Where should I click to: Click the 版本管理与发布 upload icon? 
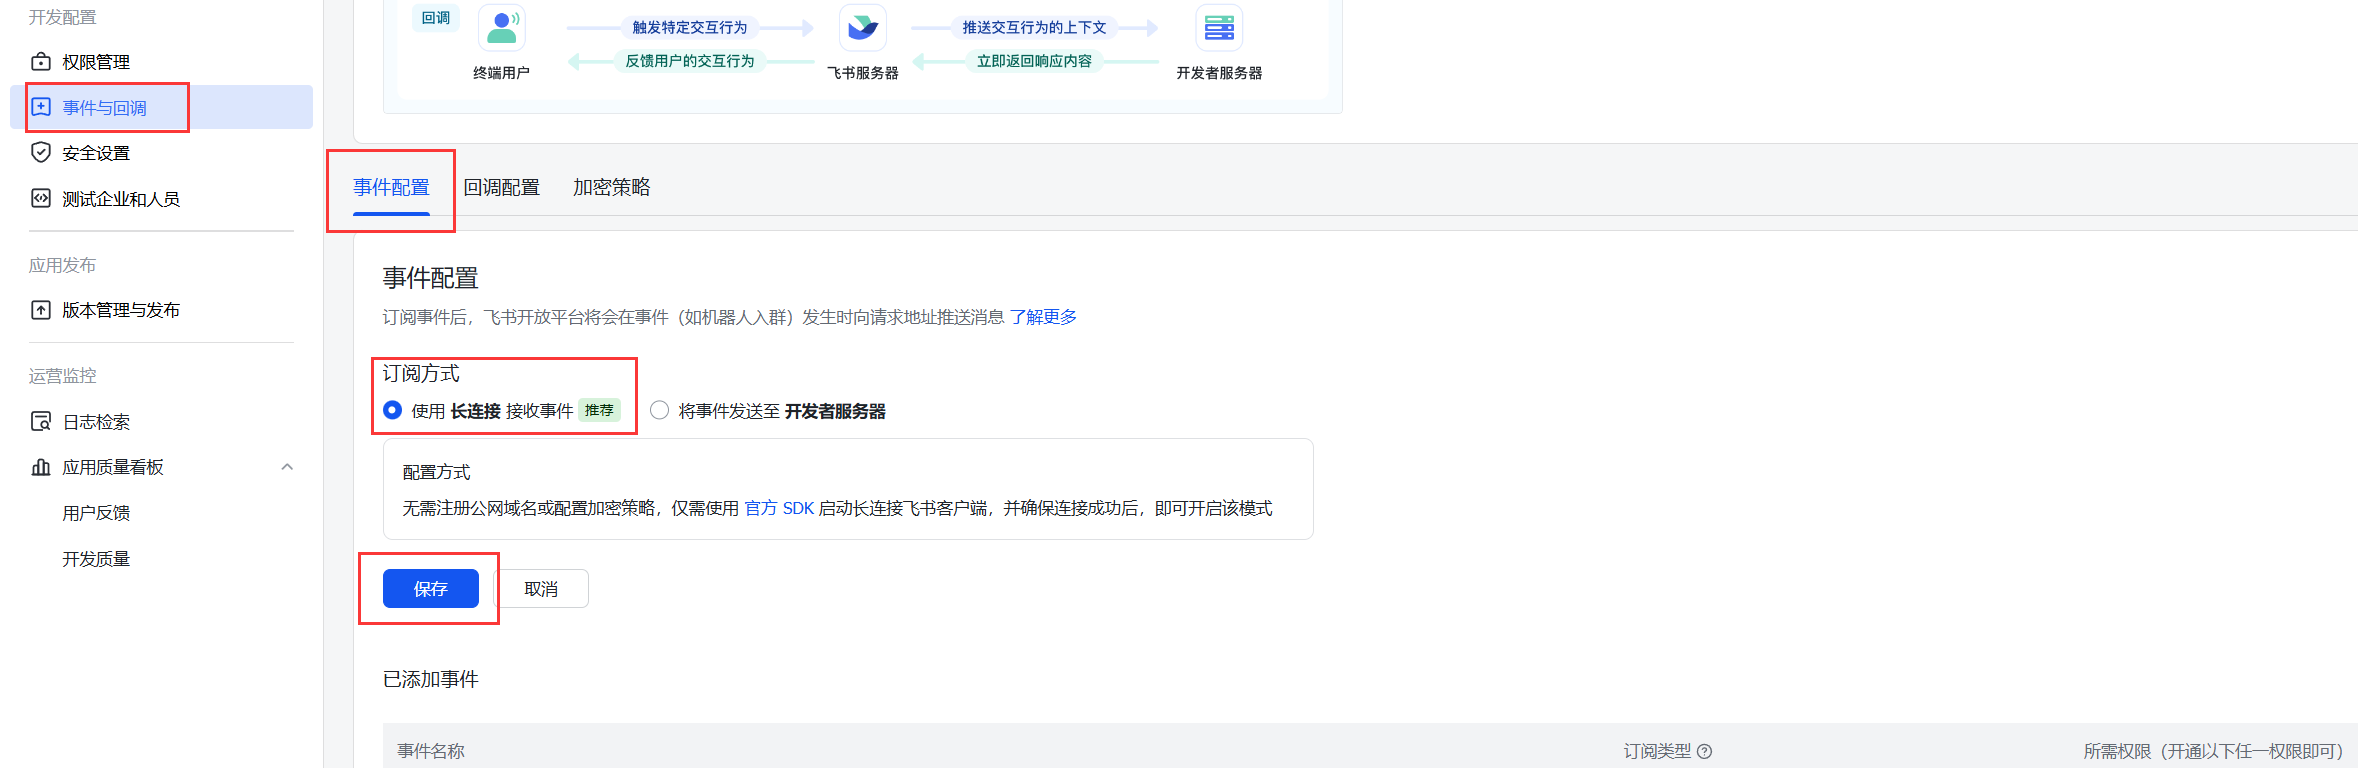(x=41, y=310)
